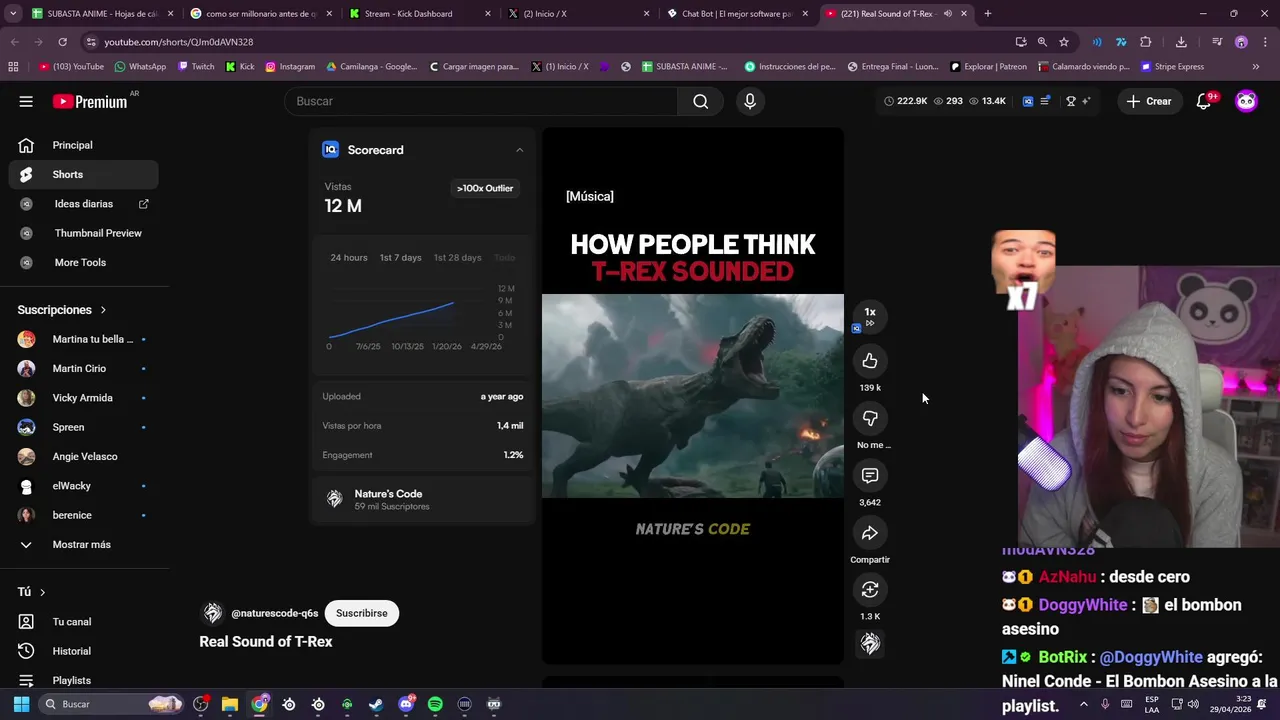Image resolution: width=1280 pixels, height=720 pixels.
Task: Share the short via Compartir icon
Action: point(870,533)
